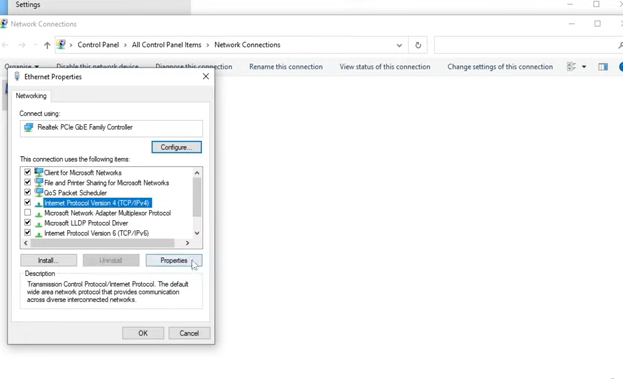This screenshot has height=379, width=623.
Task: Open the view options dropdown arrow
Action: 584,67
